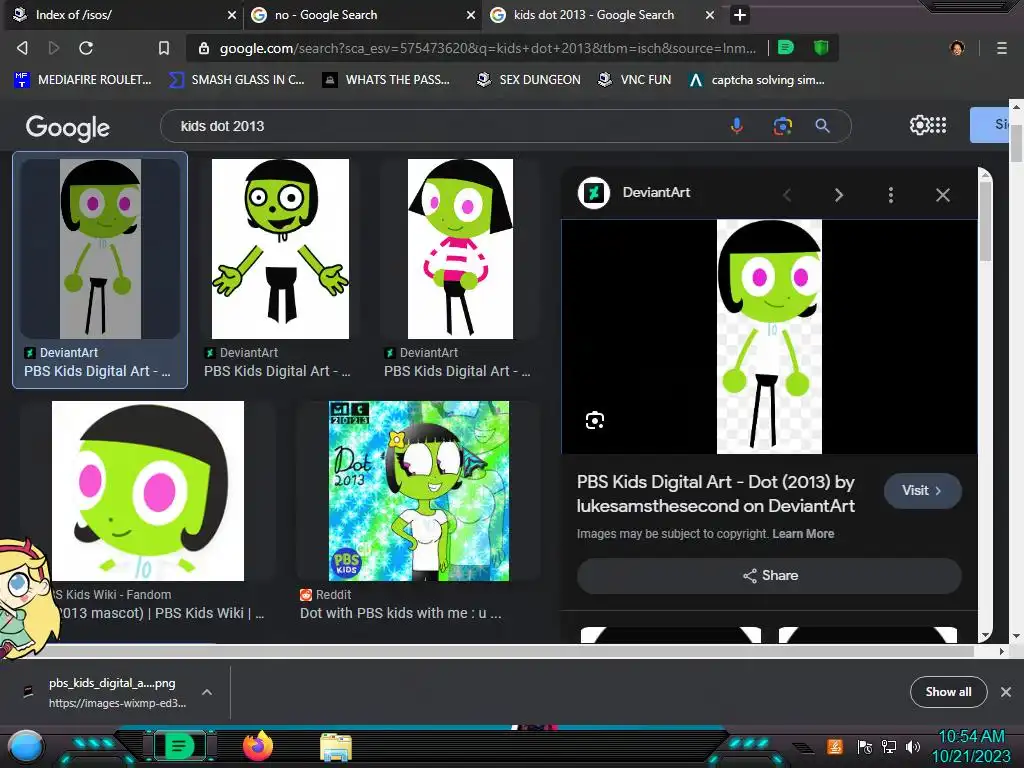Open the SMASH GLASS IN C... bookmark
1024x768 pixels.
pos(237,80)
